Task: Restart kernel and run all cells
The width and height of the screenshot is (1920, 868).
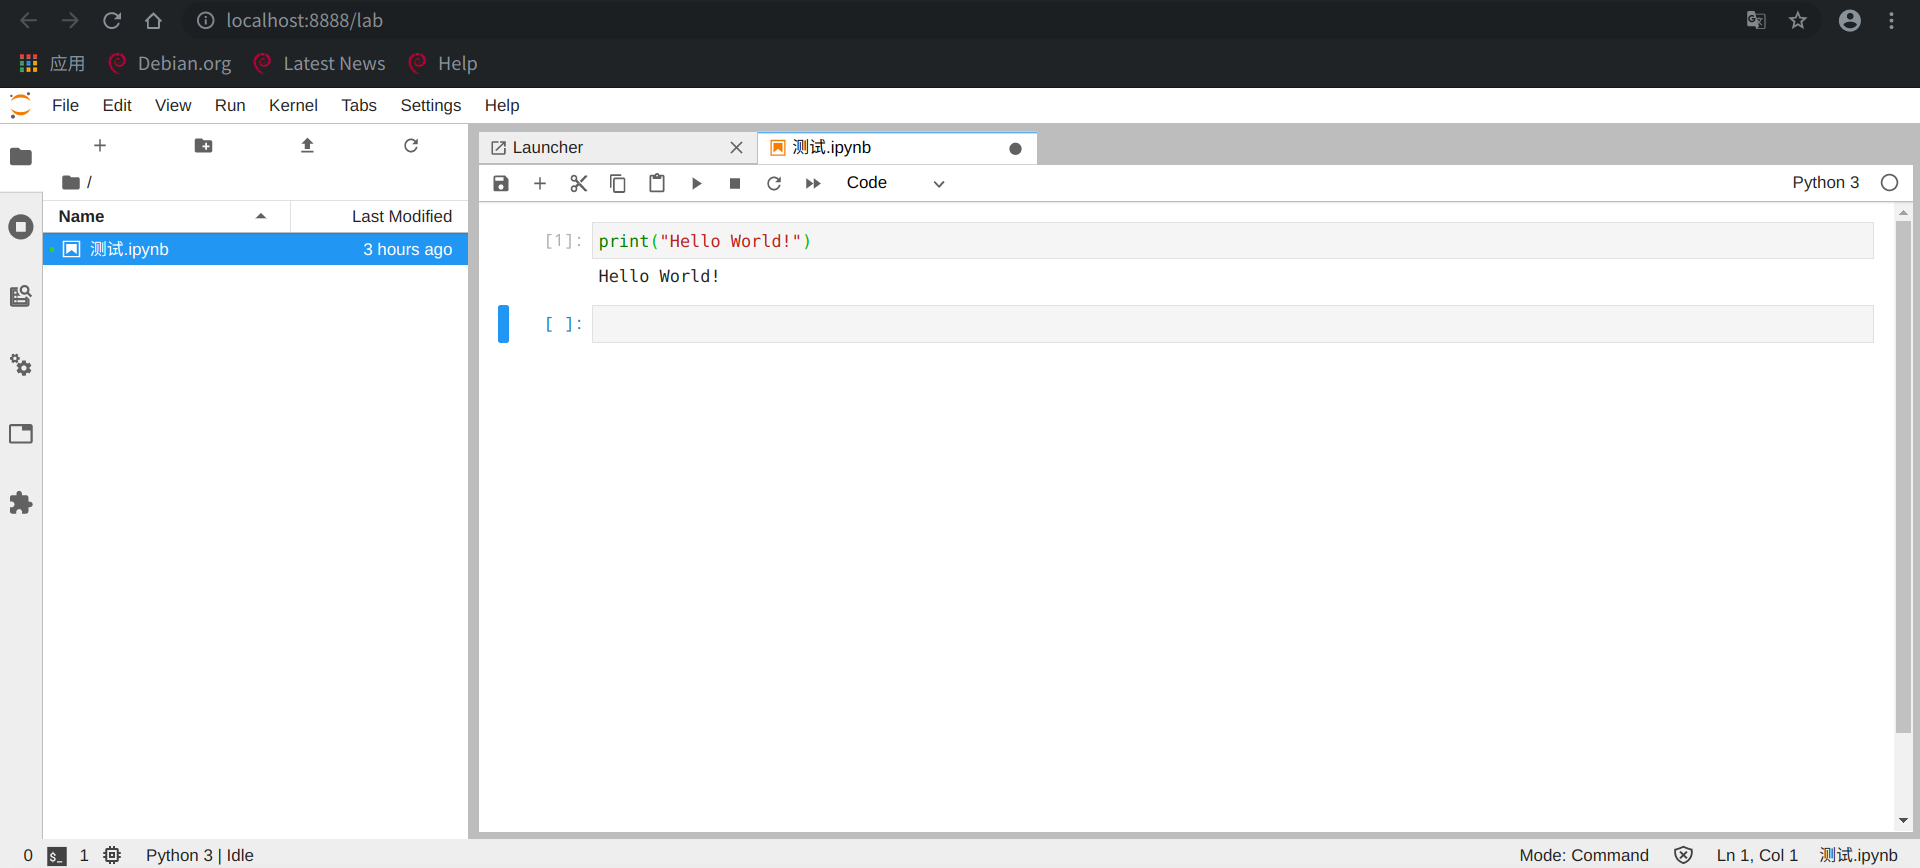Action: [813, 183]
